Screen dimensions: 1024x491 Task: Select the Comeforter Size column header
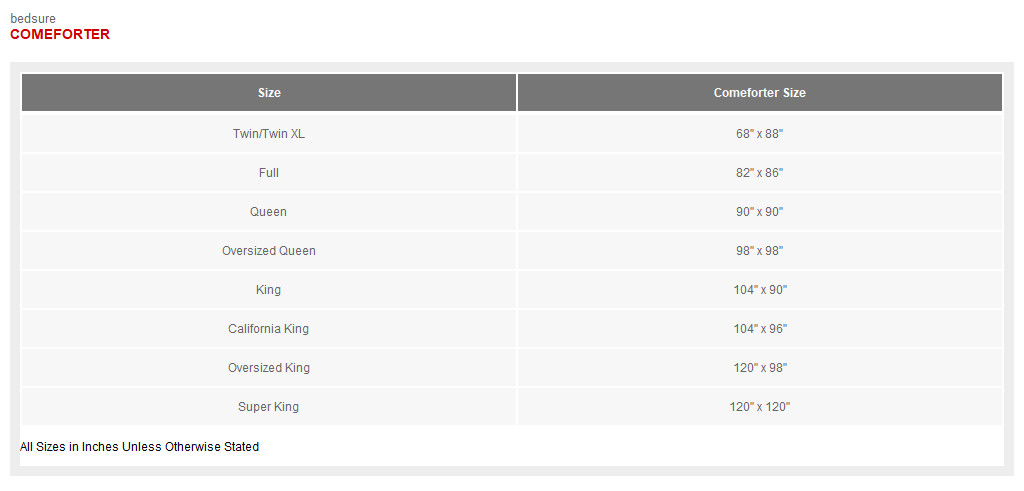pyautogui.click(x=759, y=93)
